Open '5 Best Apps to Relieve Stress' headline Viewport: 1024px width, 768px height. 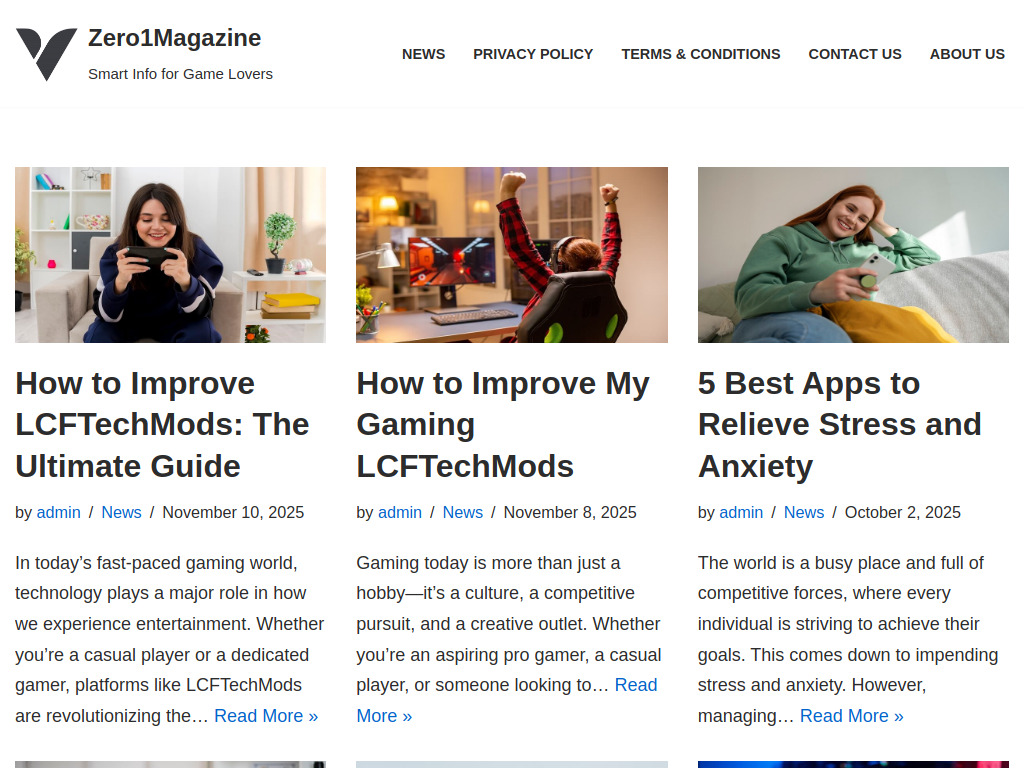coord(839,424)
